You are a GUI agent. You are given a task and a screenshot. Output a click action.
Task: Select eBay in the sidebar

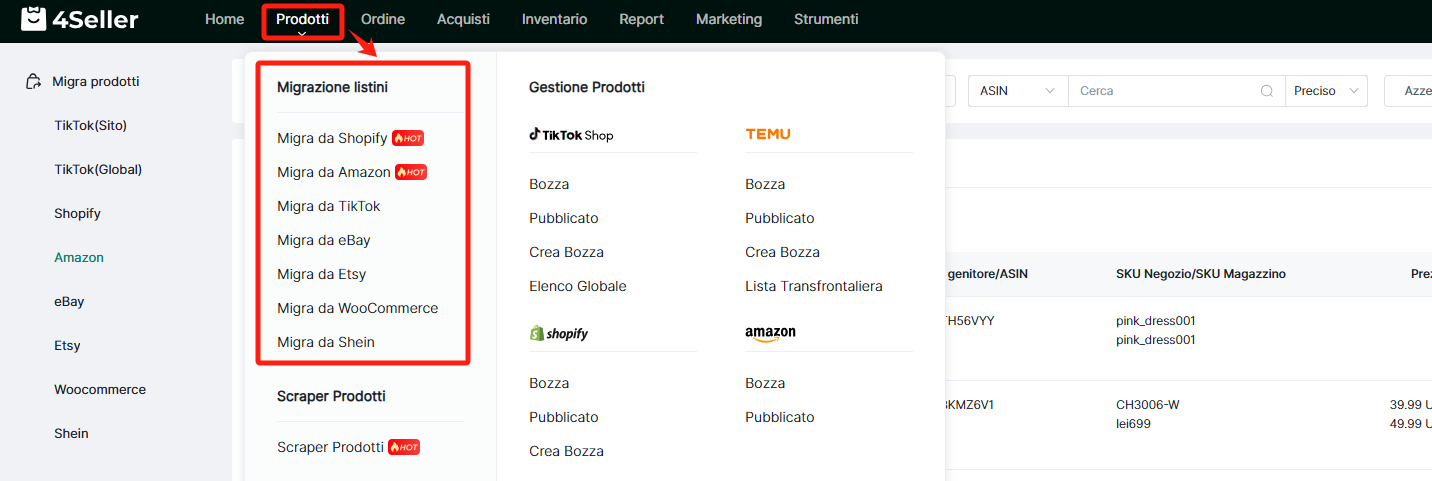(69, 301)
